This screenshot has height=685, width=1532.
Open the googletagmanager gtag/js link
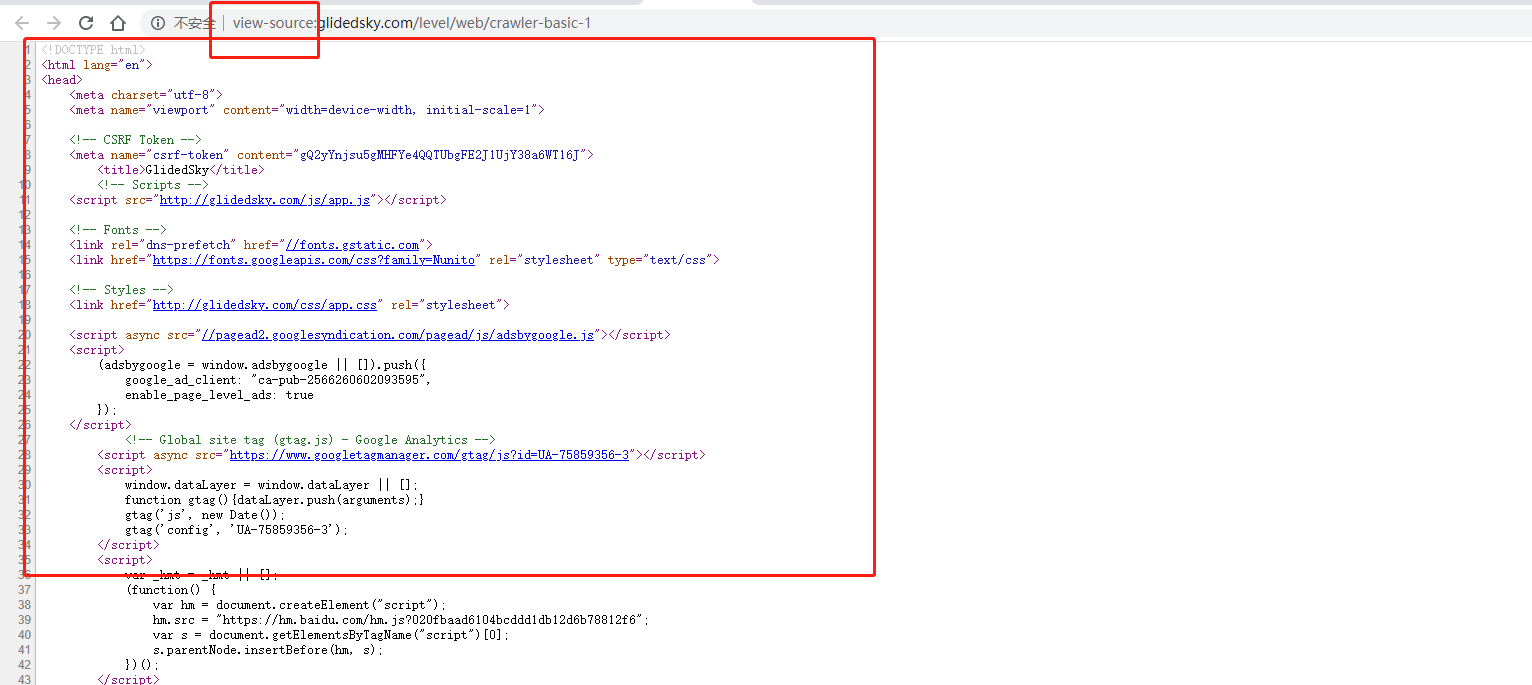[x=429, y=455]
